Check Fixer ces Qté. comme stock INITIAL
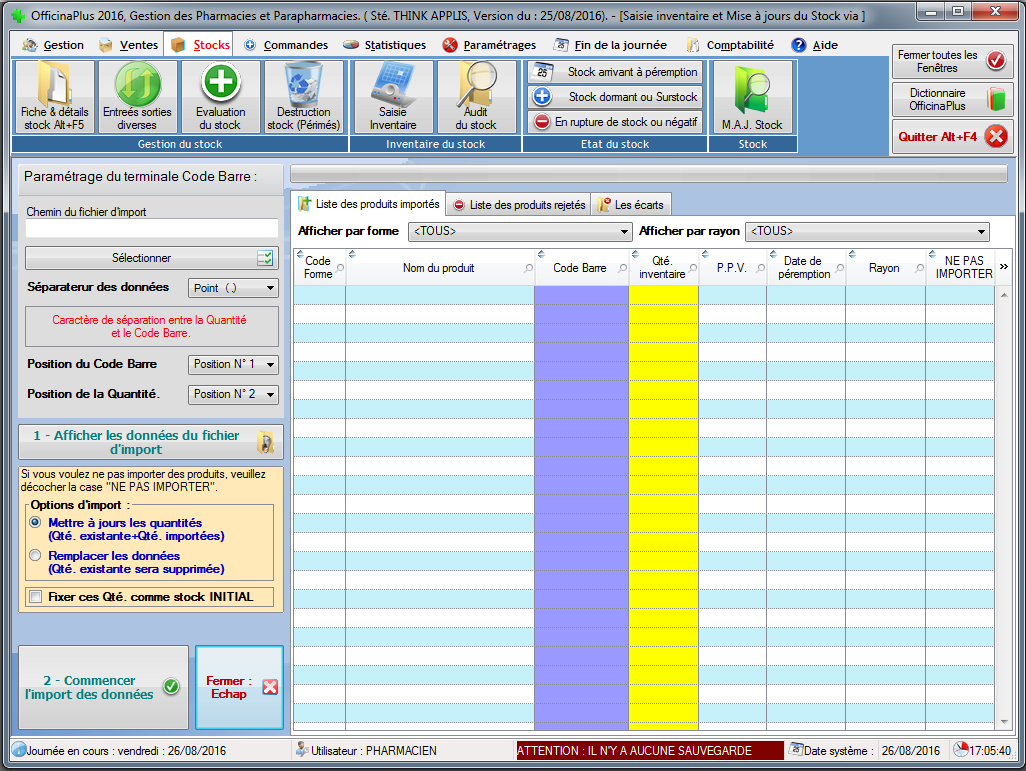 (37, 597)
